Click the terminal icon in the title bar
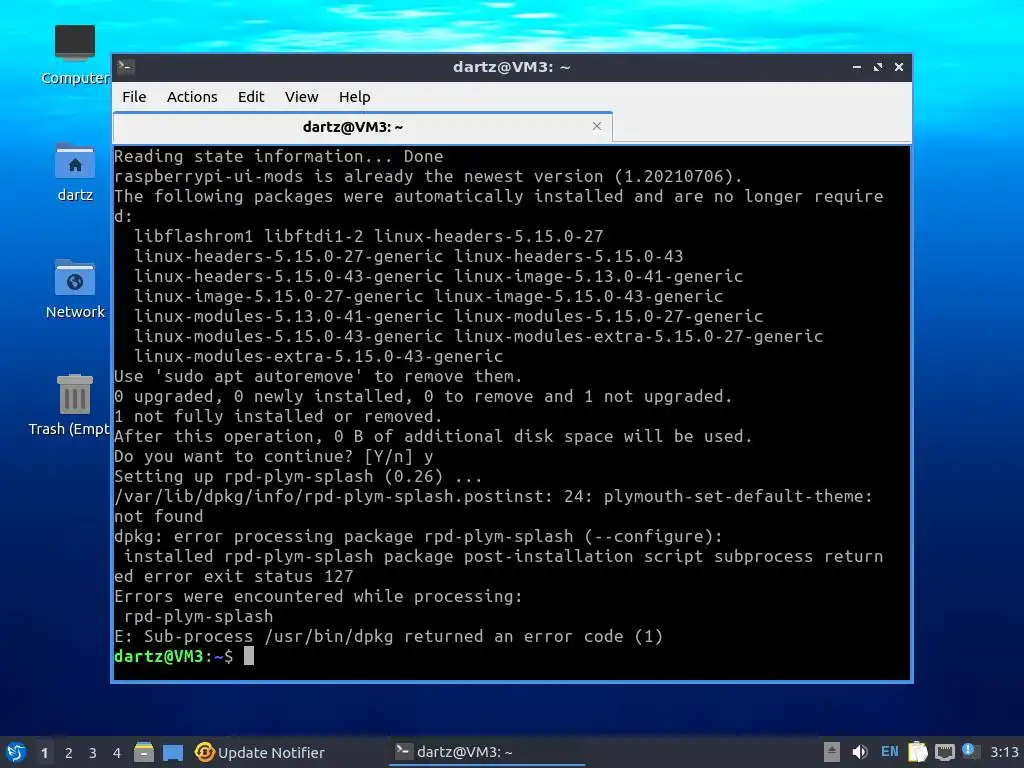1024x768 pixels. coord(126,66)
